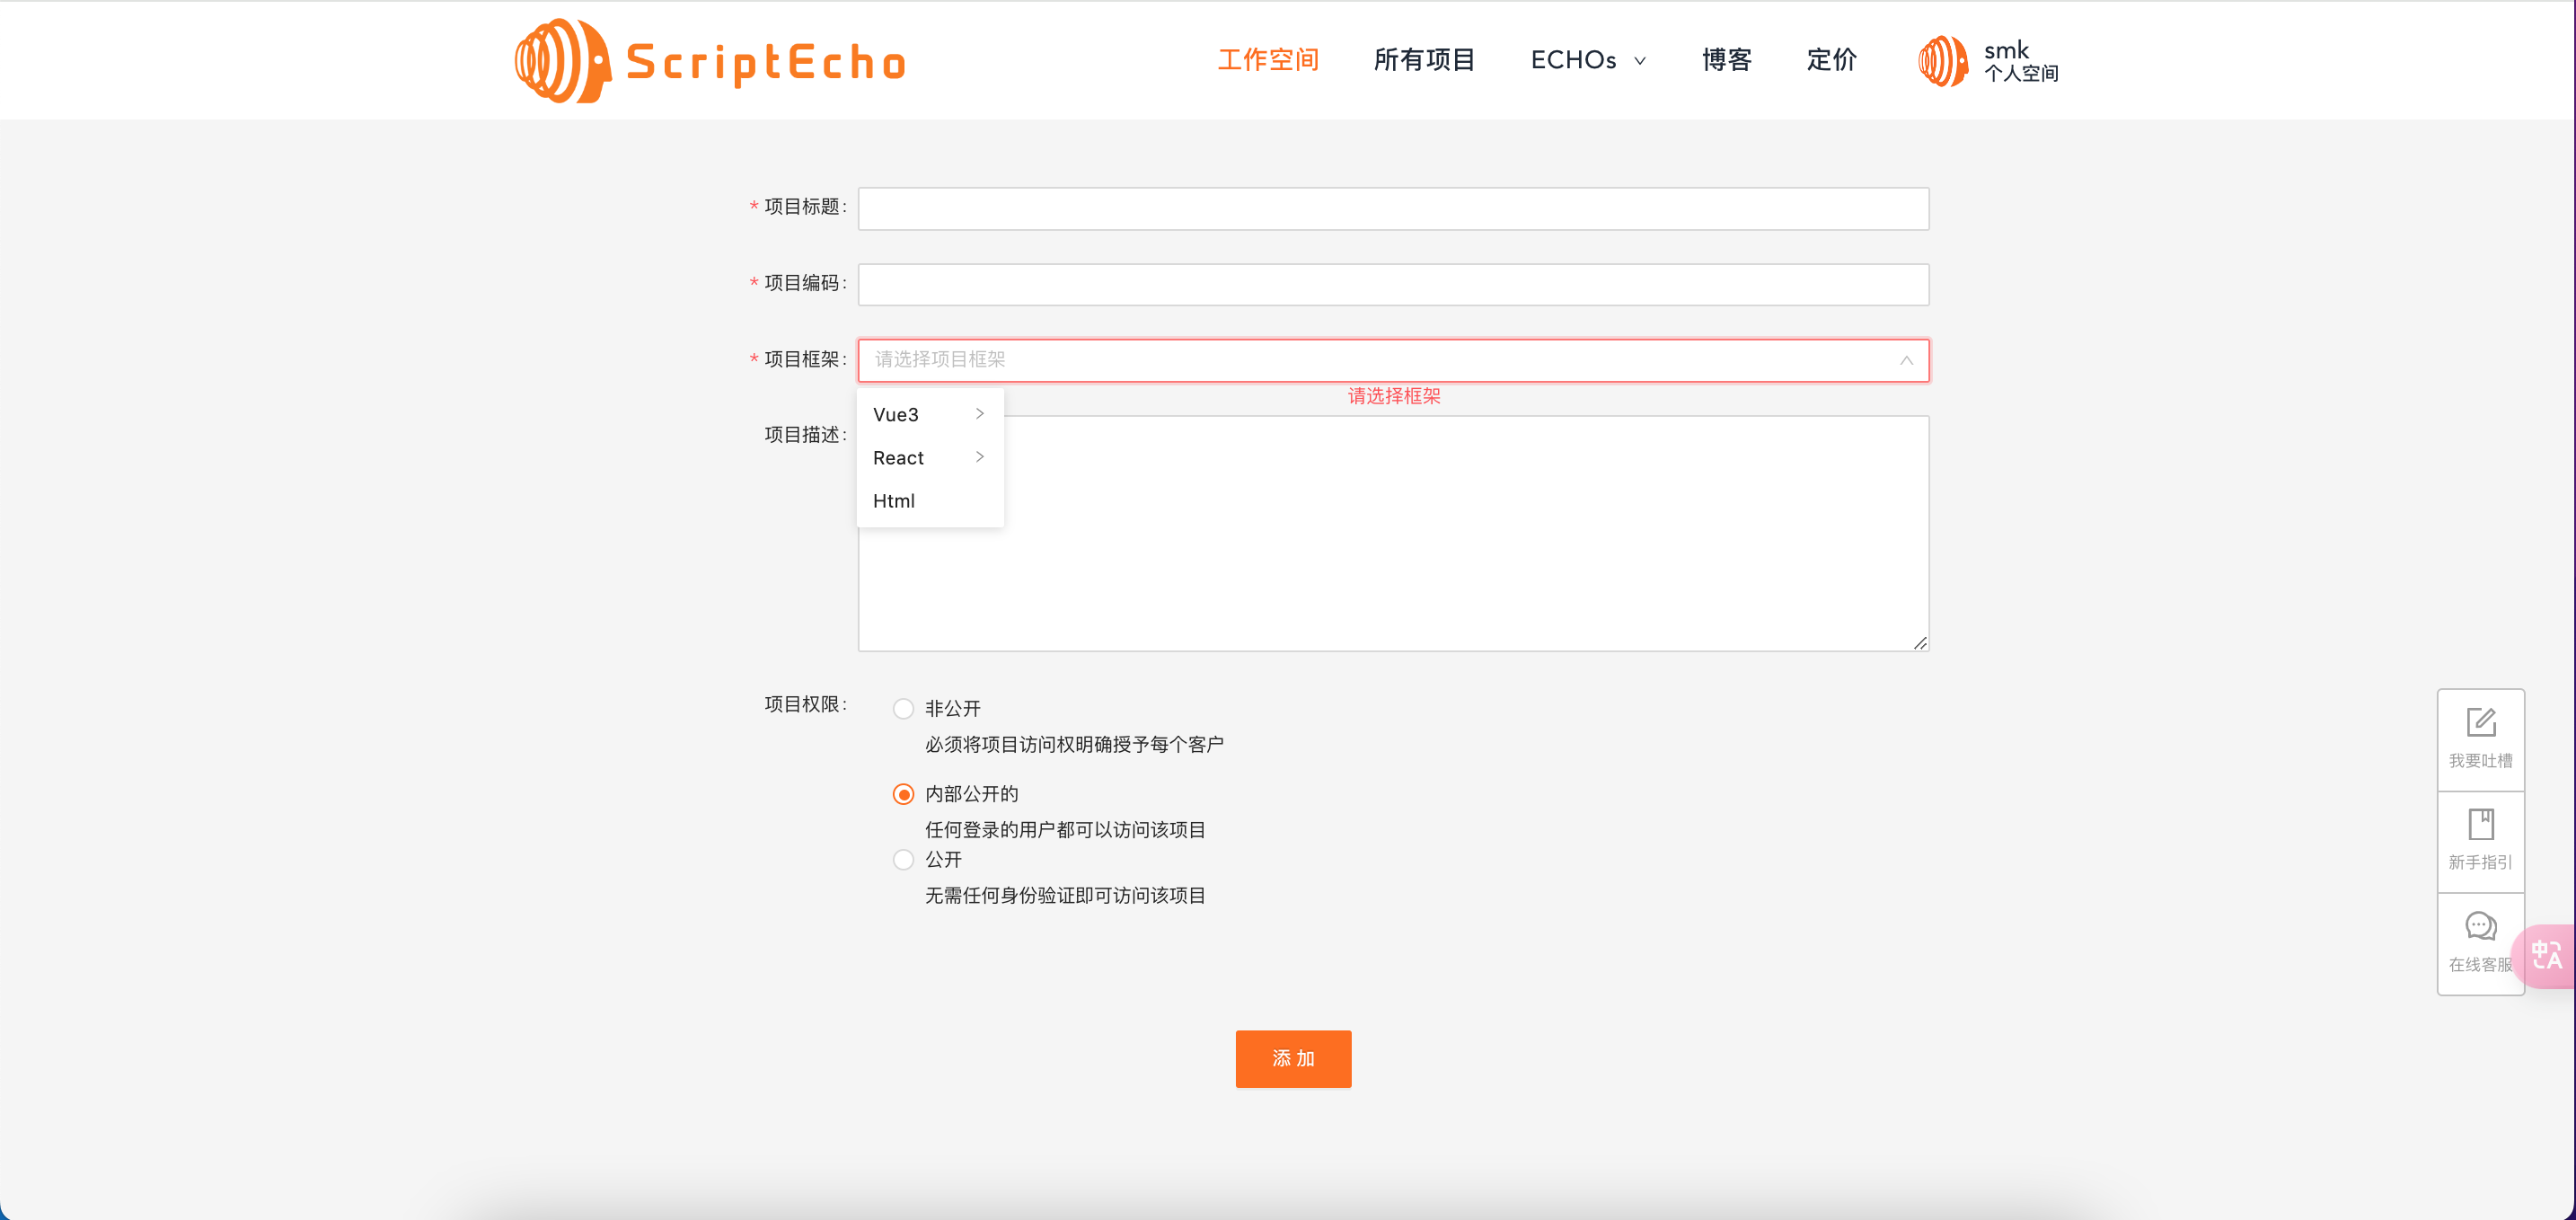Expand the Vue3 submenu arrow

(979, 414)
